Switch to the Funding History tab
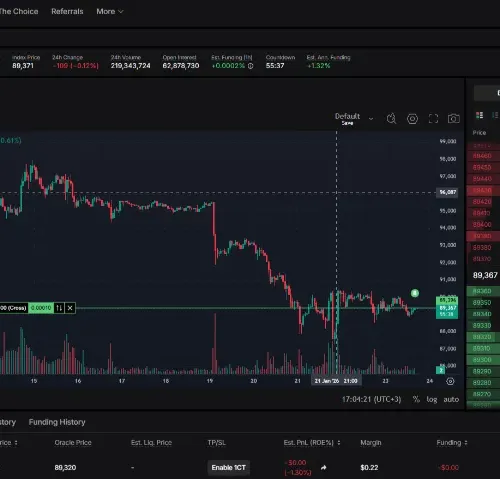 (x=57, y=422)
